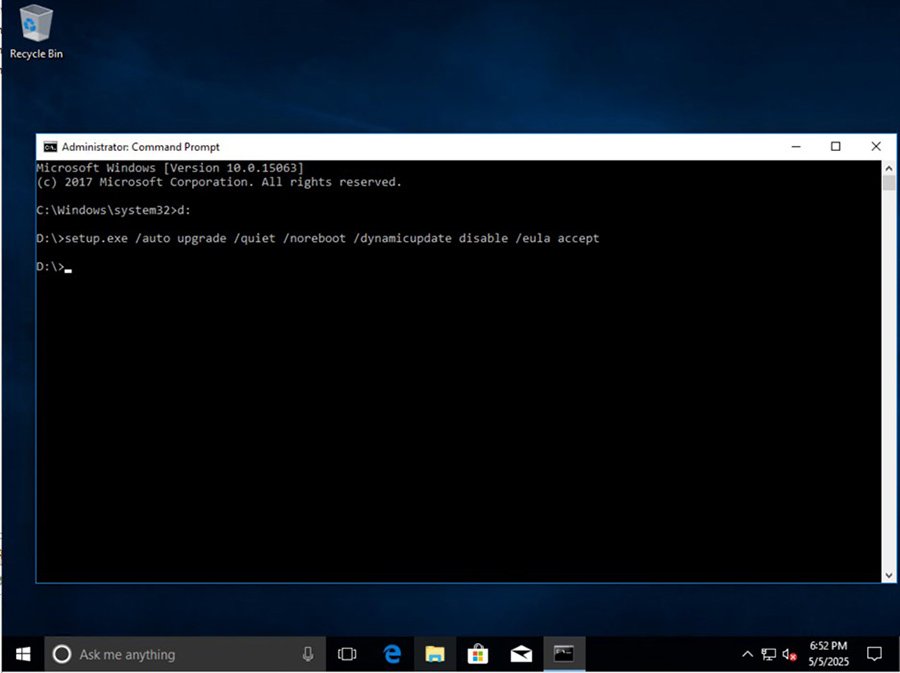Launch Microsoft Edge from the taskbar
The image size is (900, 673).
coord(392,654)
